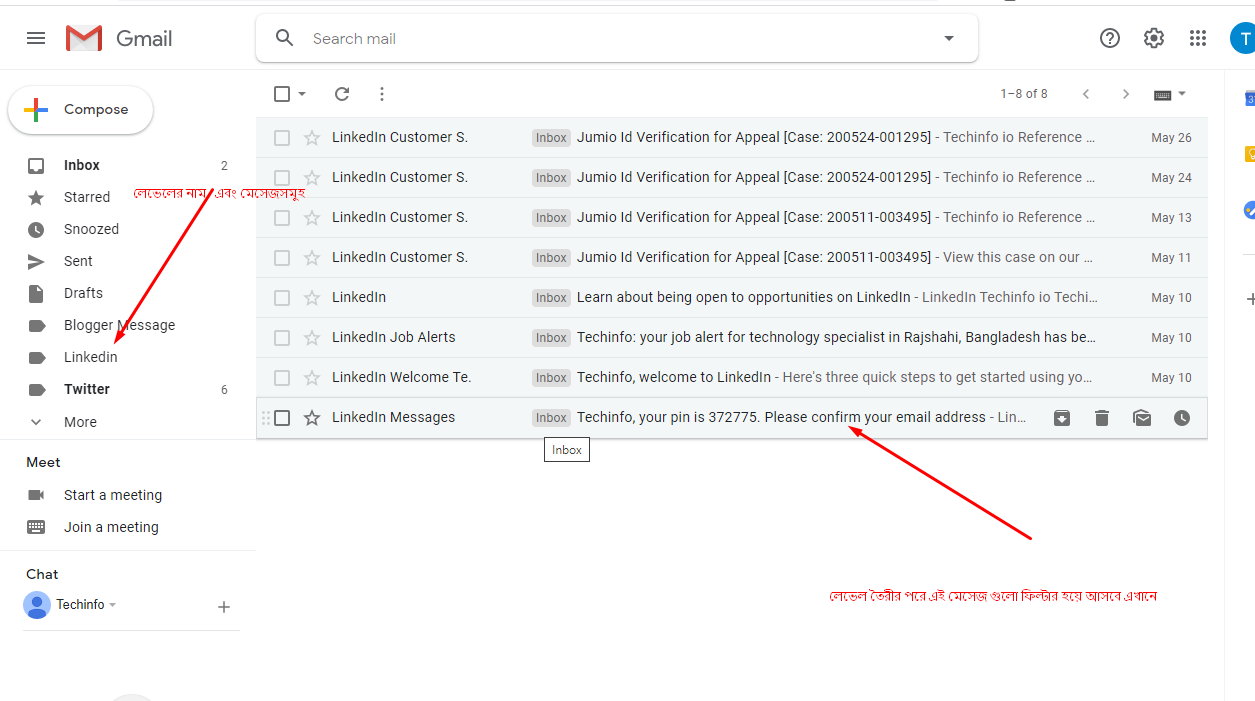Image resolution: width=1255 pixels, height=701 pixels.
Task: Go to older messages arrow
Action: [x=1126, y=94]
